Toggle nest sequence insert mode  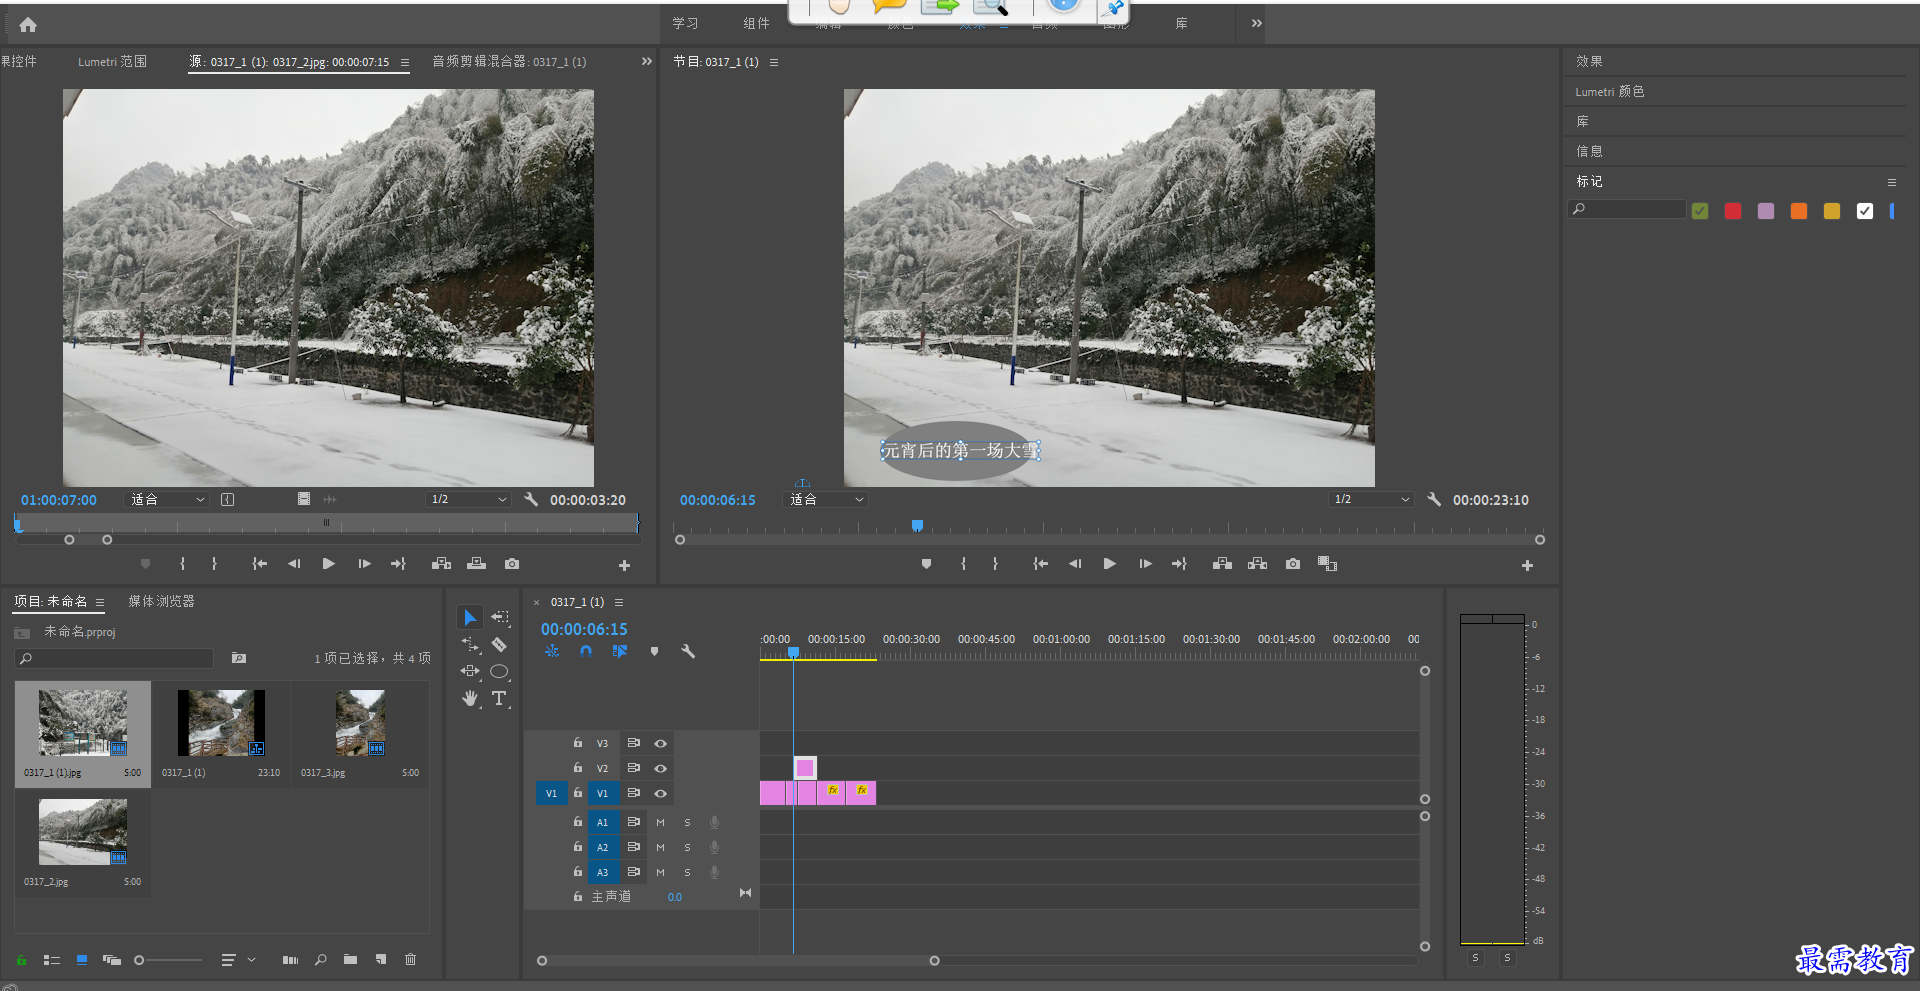tap(552, 651)
